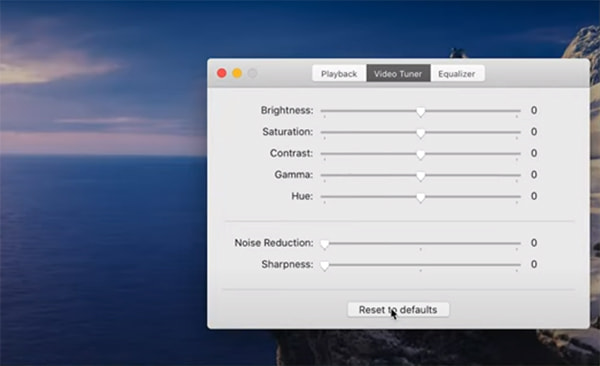Image resolution: width=600 pixels, height=366 pixels.
Task: Click the Gamma slider handle
Action: point(421,176)
